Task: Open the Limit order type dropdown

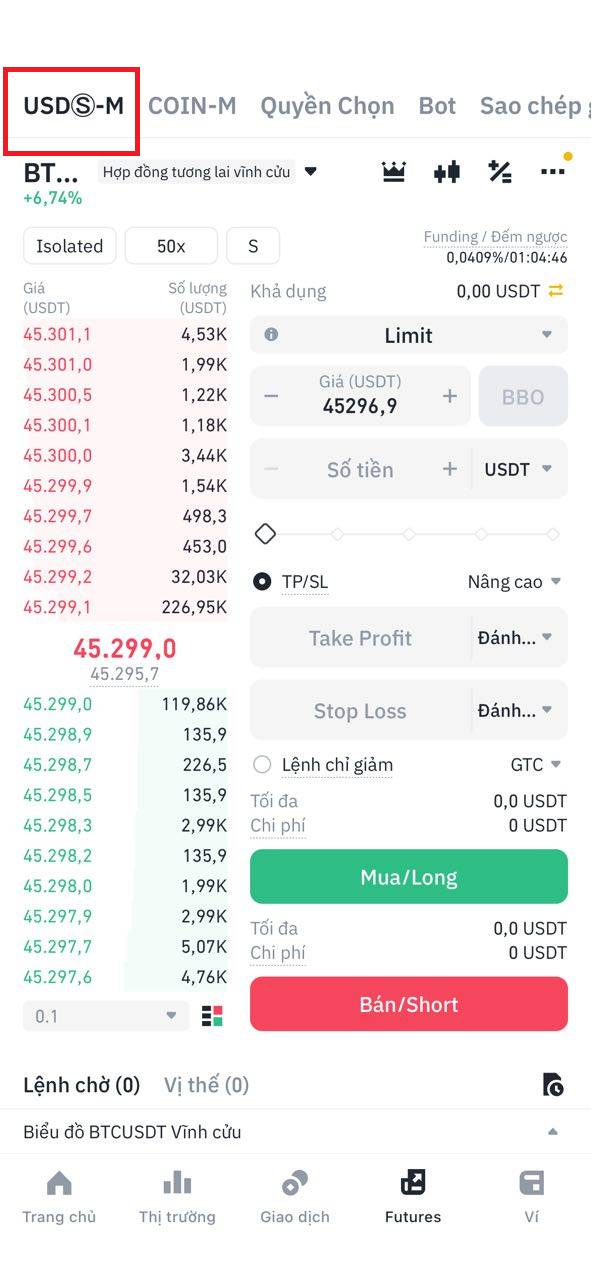Action: 409,335
